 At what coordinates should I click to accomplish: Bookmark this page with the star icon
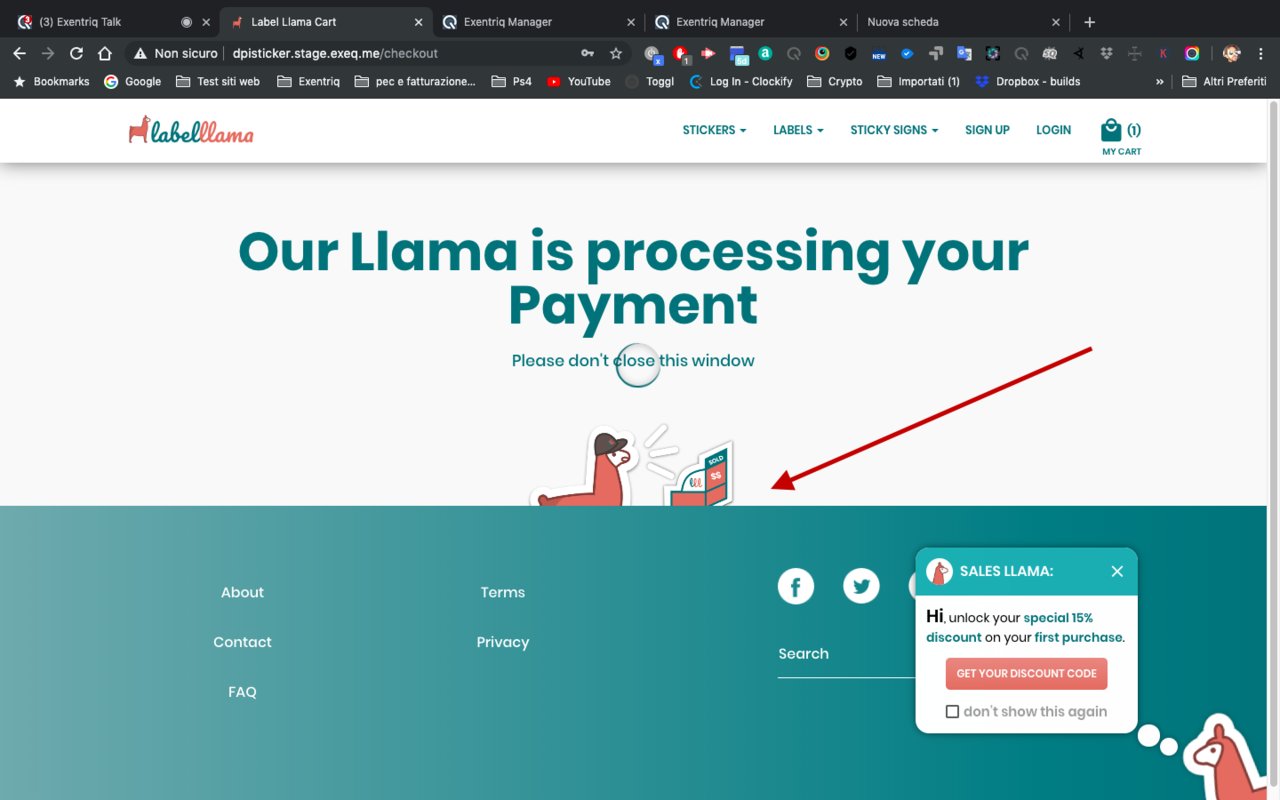coord(616,53)
